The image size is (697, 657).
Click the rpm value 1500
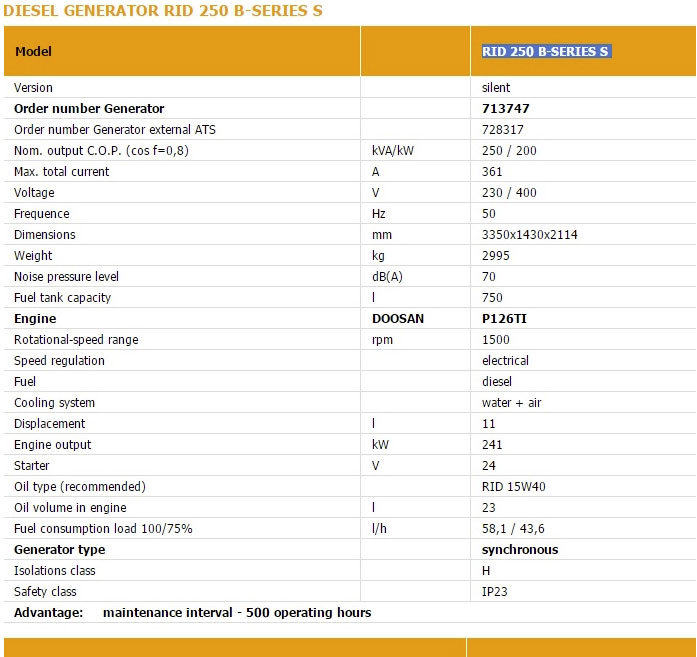[x=496, y=340]
